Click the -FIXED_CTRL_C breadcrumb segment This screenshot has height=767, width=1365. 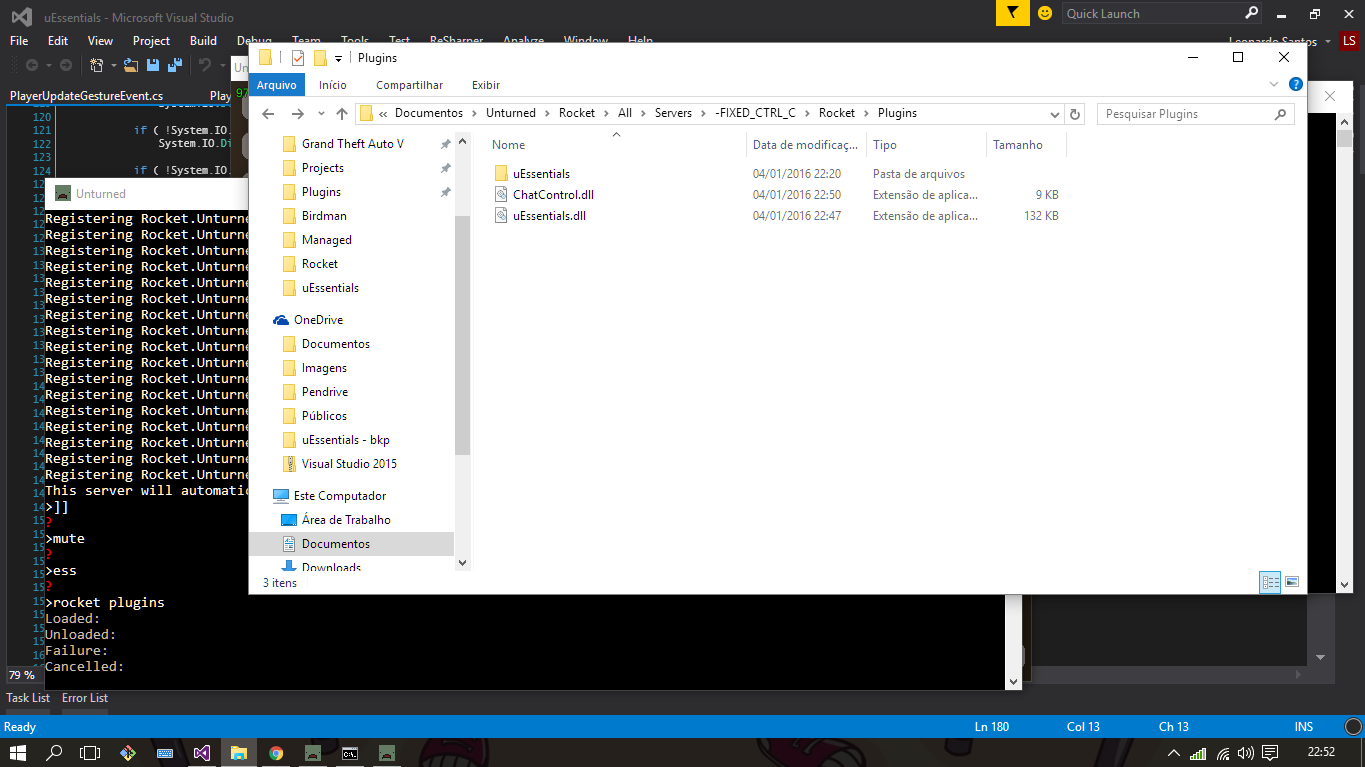click(x=755, y=113)
